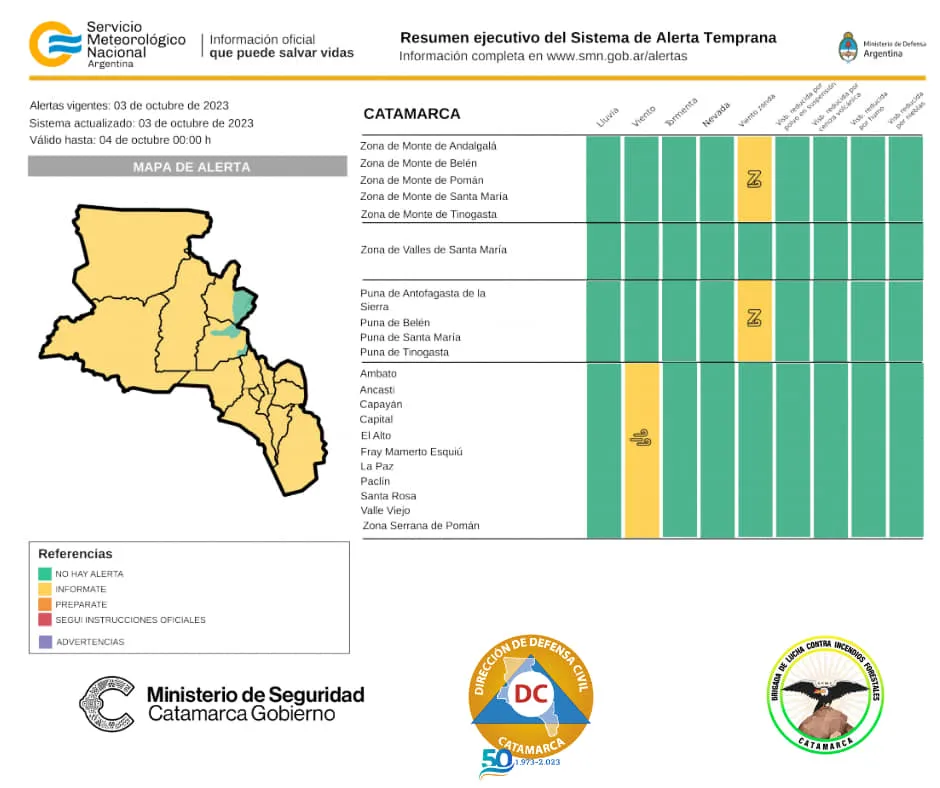Screen dimensions: 940x788
Task: Click the 'Paclín' row
Action: coord(375,481)
